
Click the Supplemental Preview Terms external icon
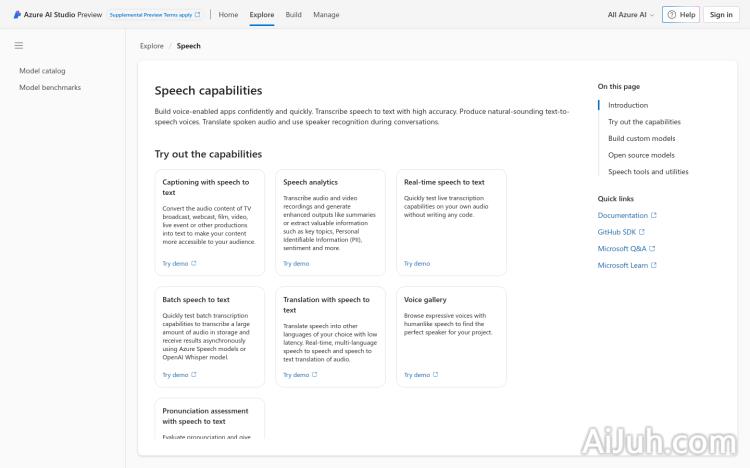[197, 15]
